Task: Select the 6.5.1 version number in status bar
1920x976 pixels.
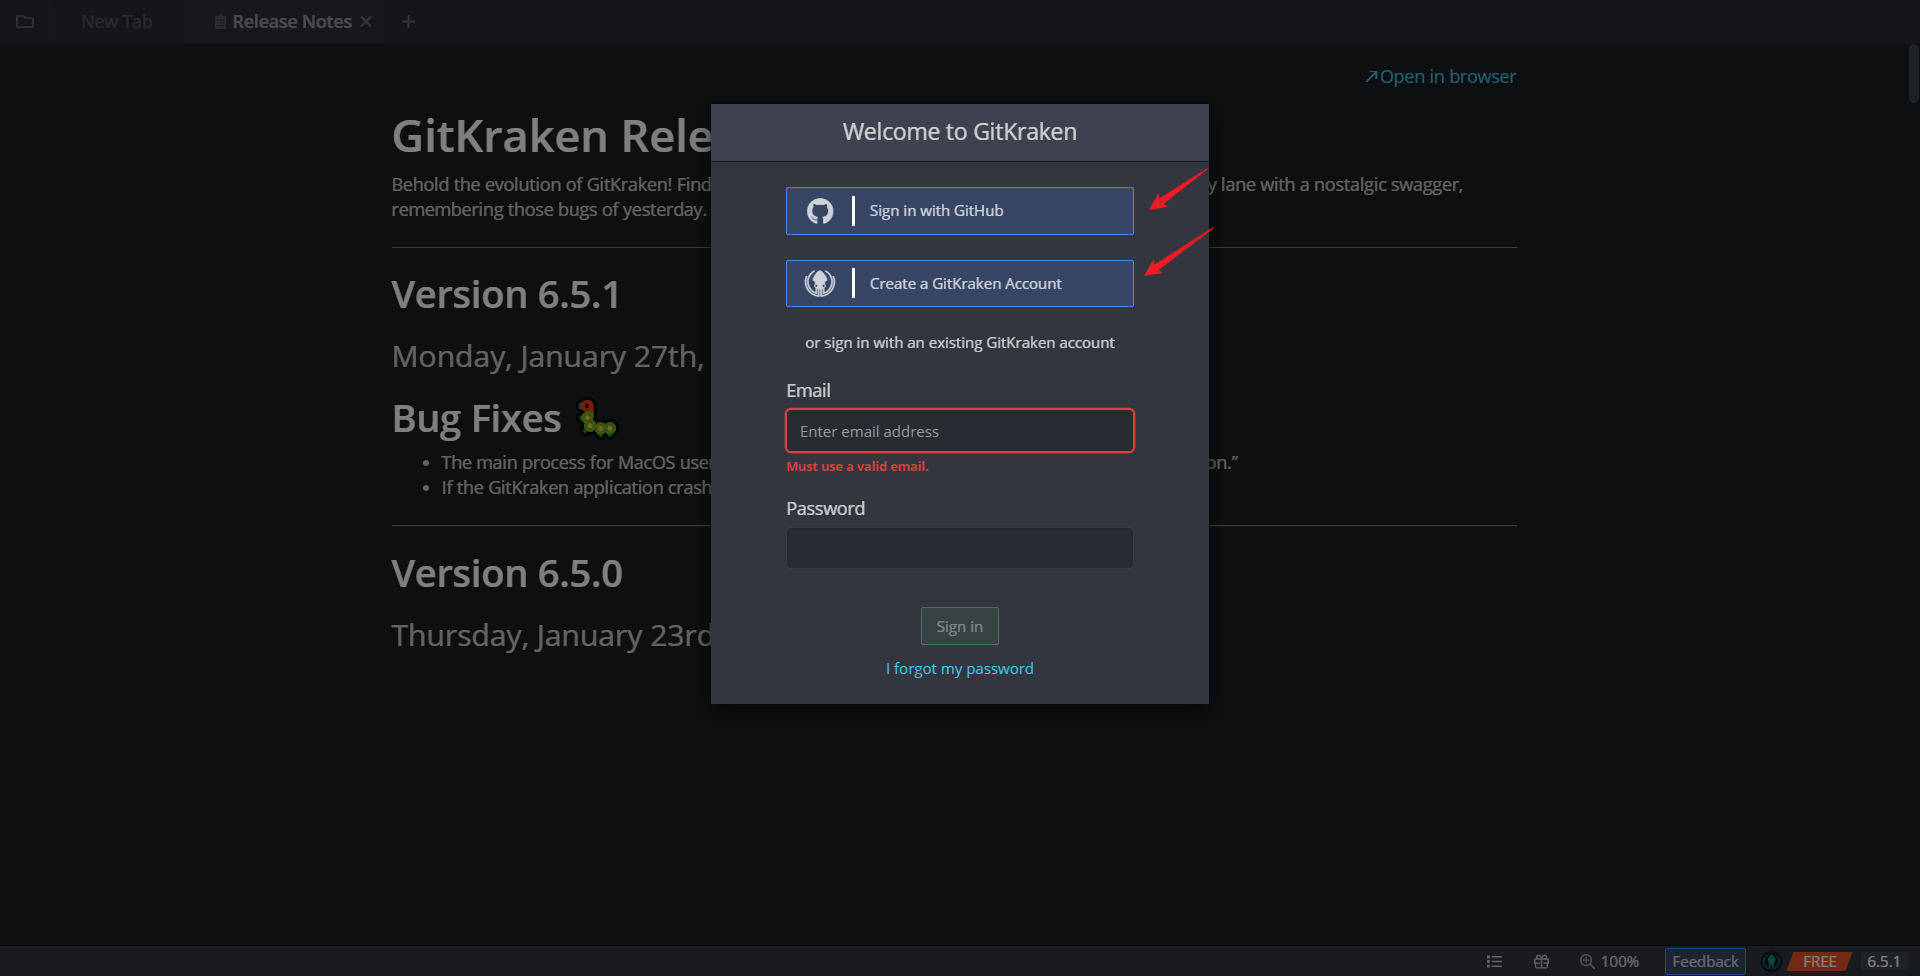Action: pos(1883,961)
